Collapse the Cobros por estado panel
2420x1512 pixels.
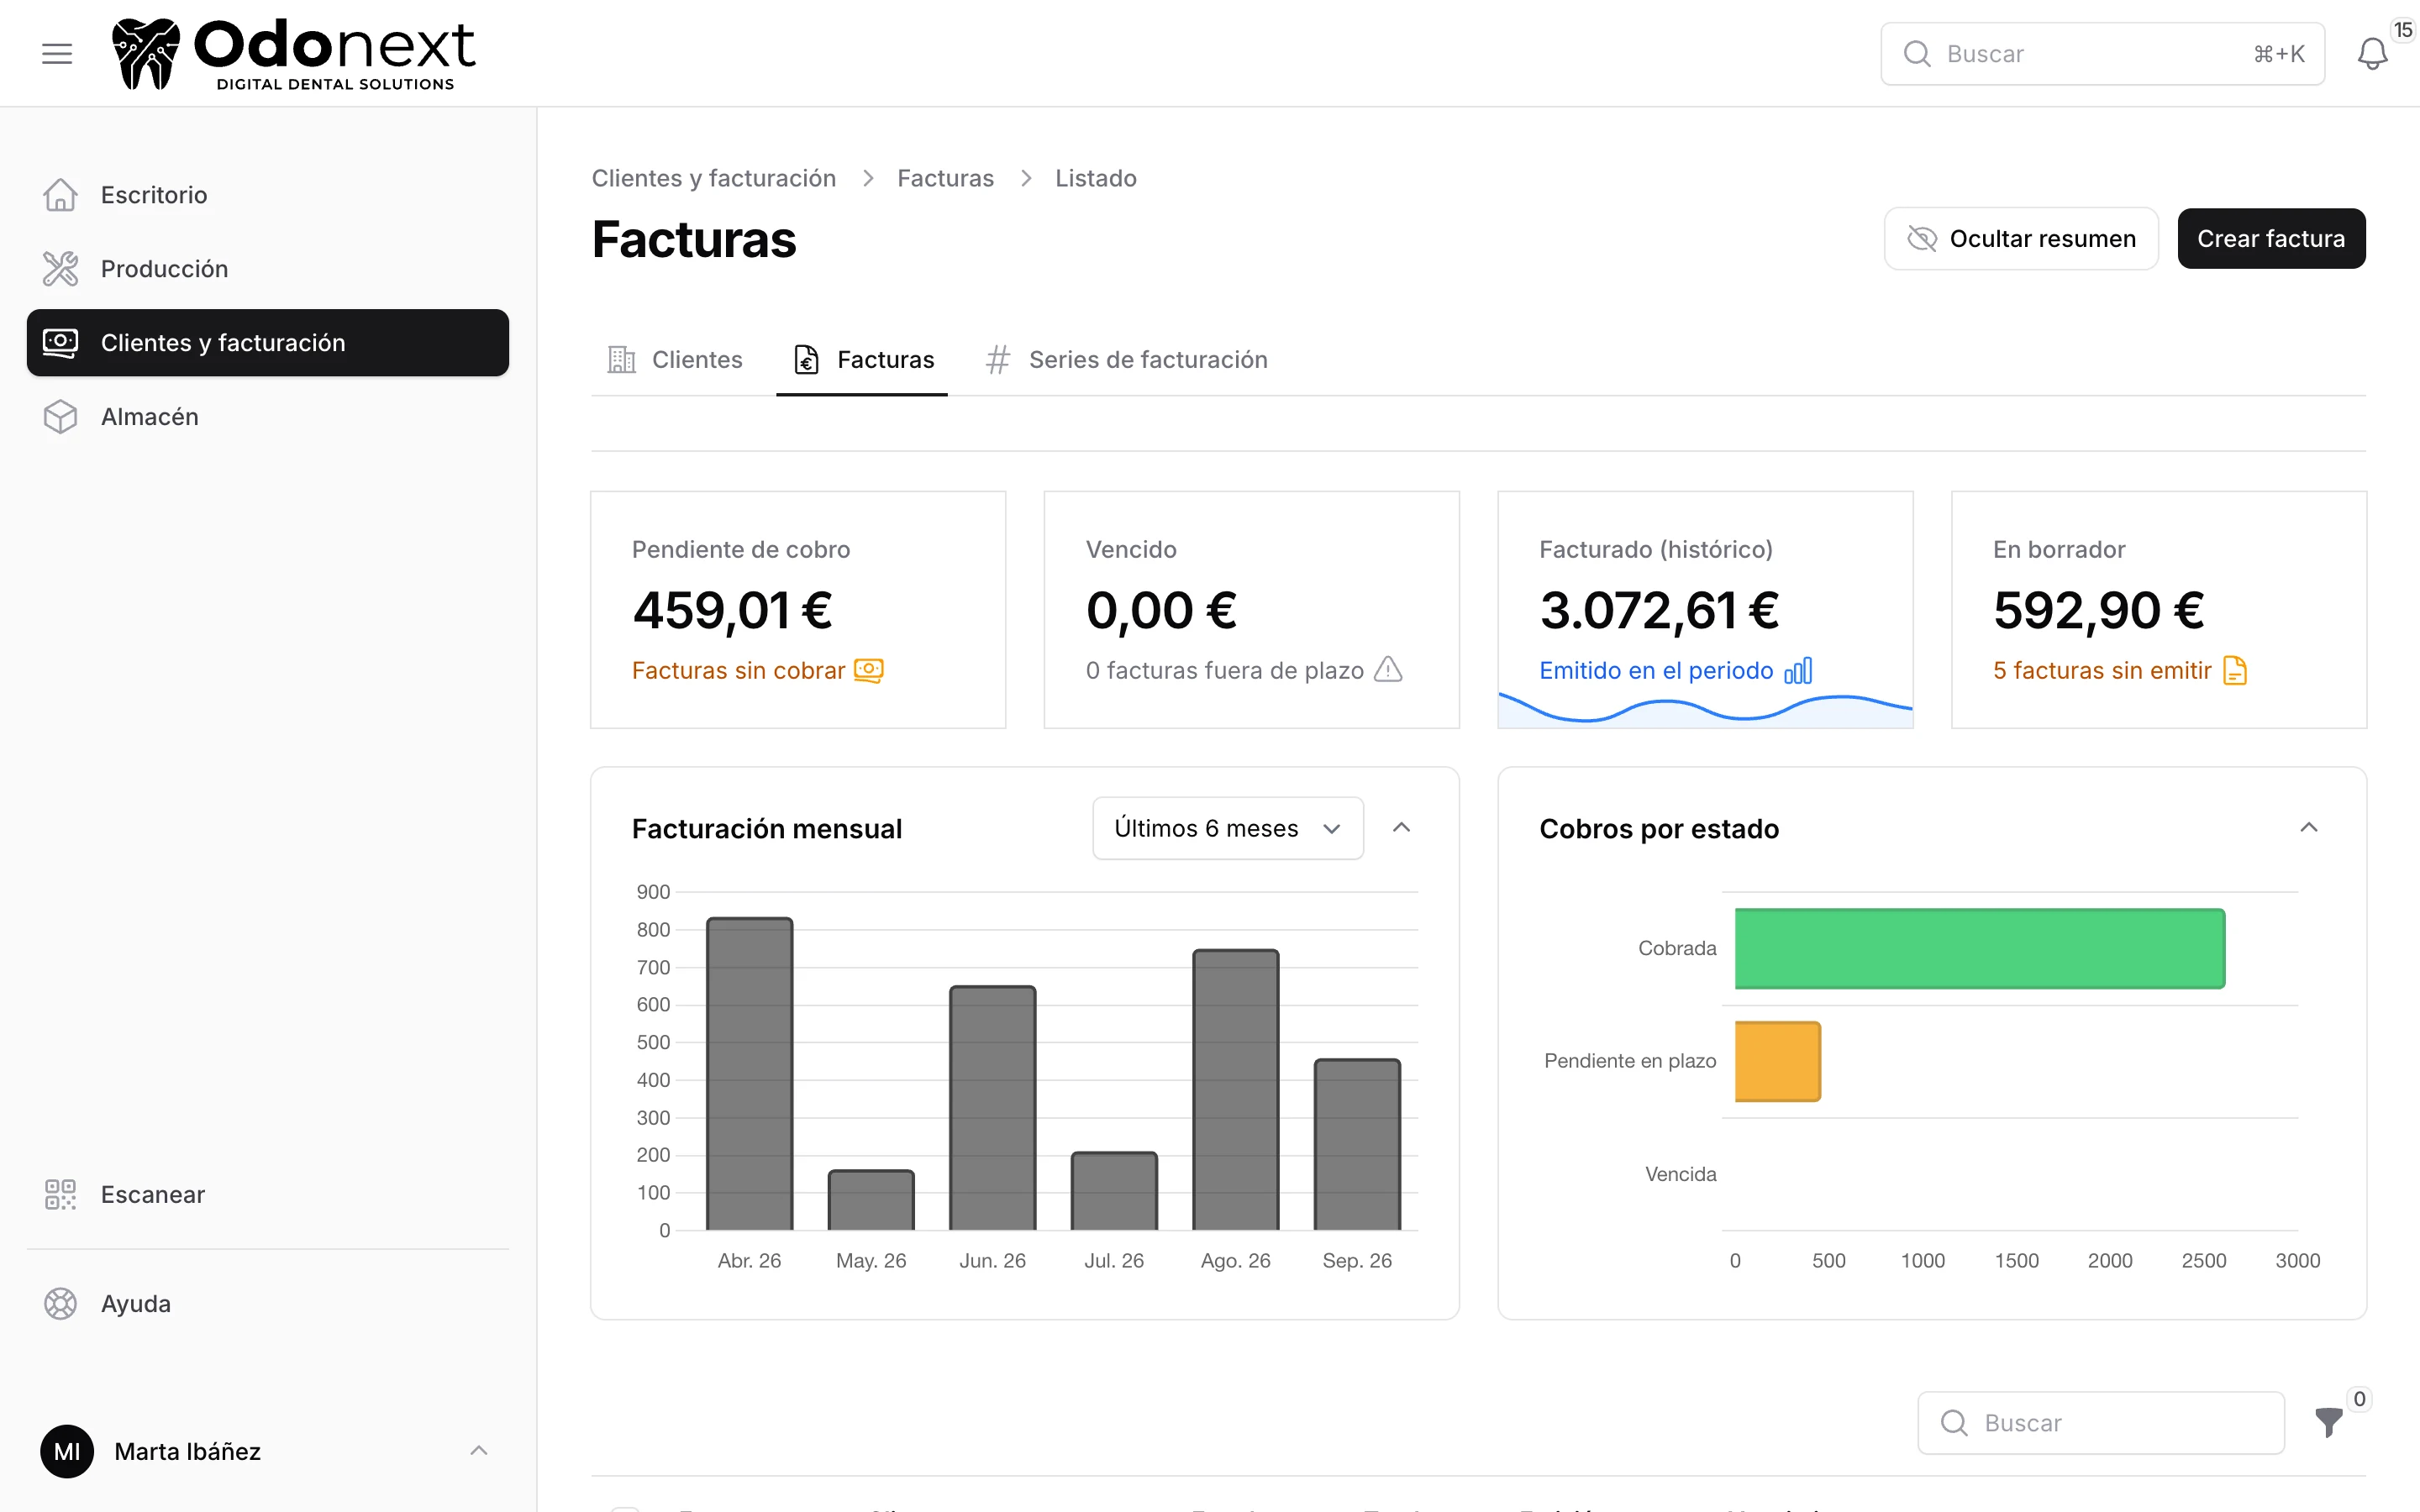(2309, 828)
